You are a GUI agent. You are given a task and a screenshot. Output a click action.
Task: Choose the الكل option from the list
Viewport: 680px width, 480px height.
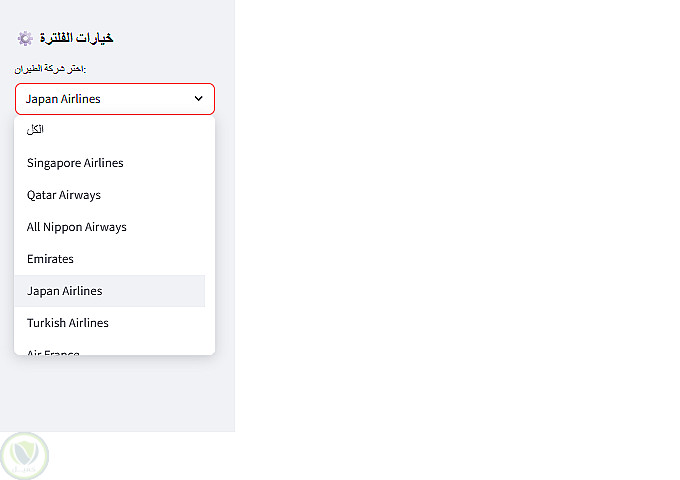coord(36,130)
